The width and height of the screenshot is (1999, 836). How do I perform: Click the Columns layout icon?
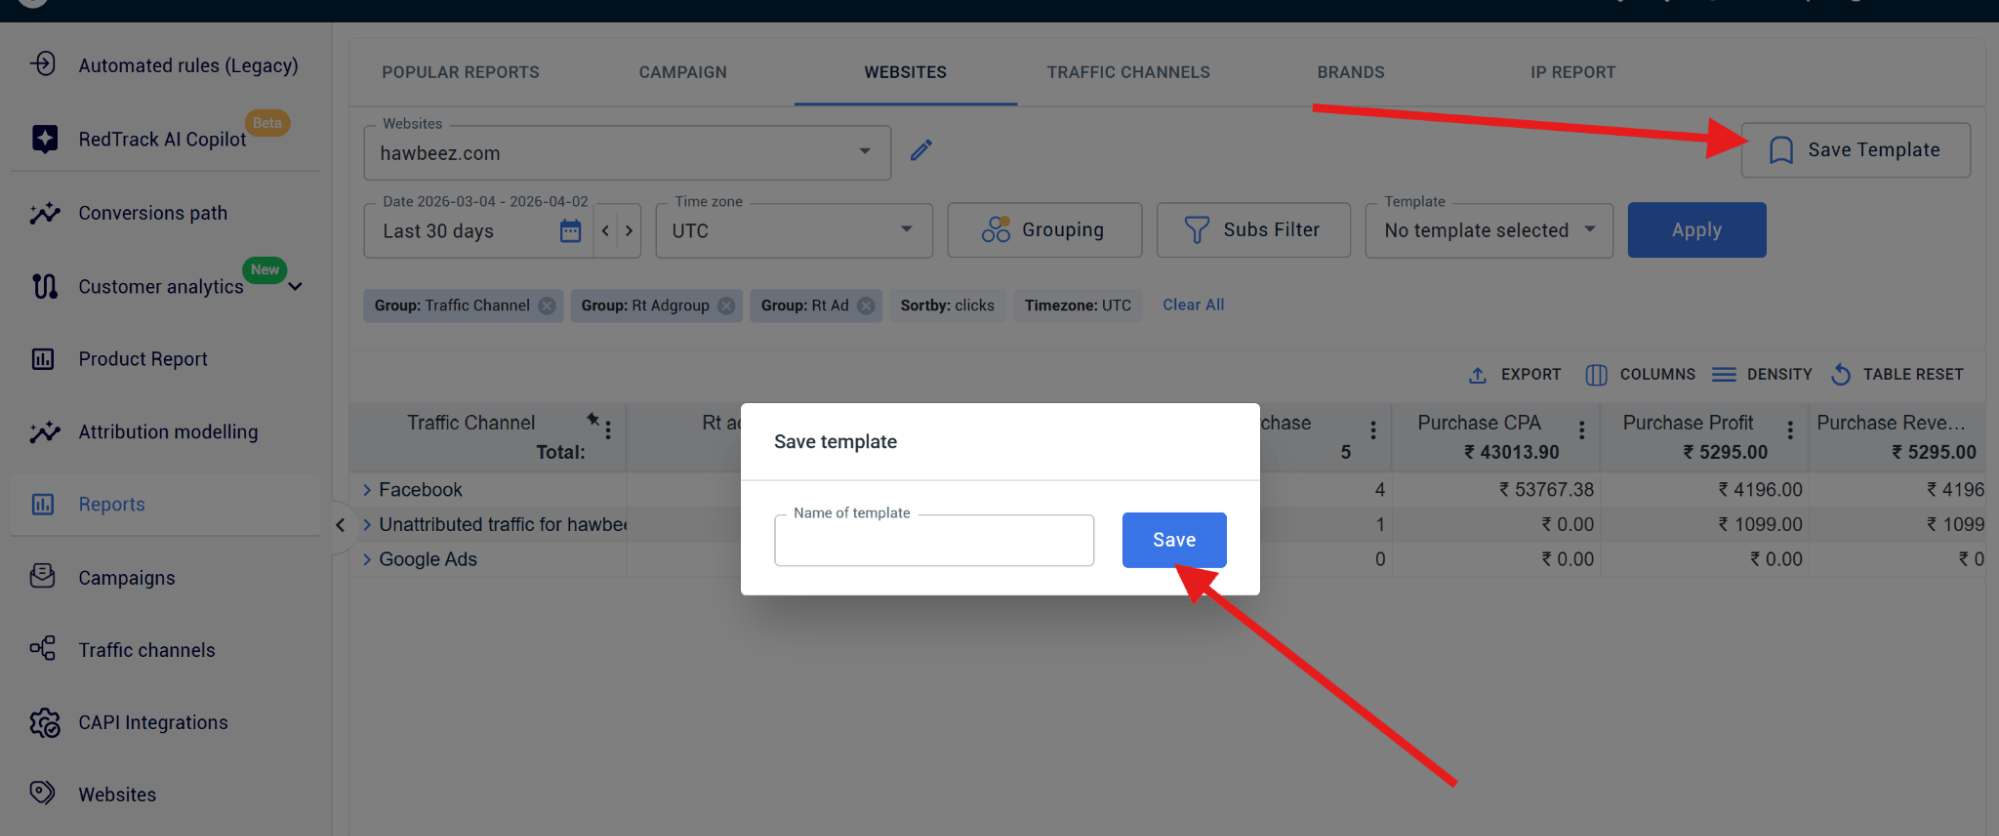coord(1596,375)
